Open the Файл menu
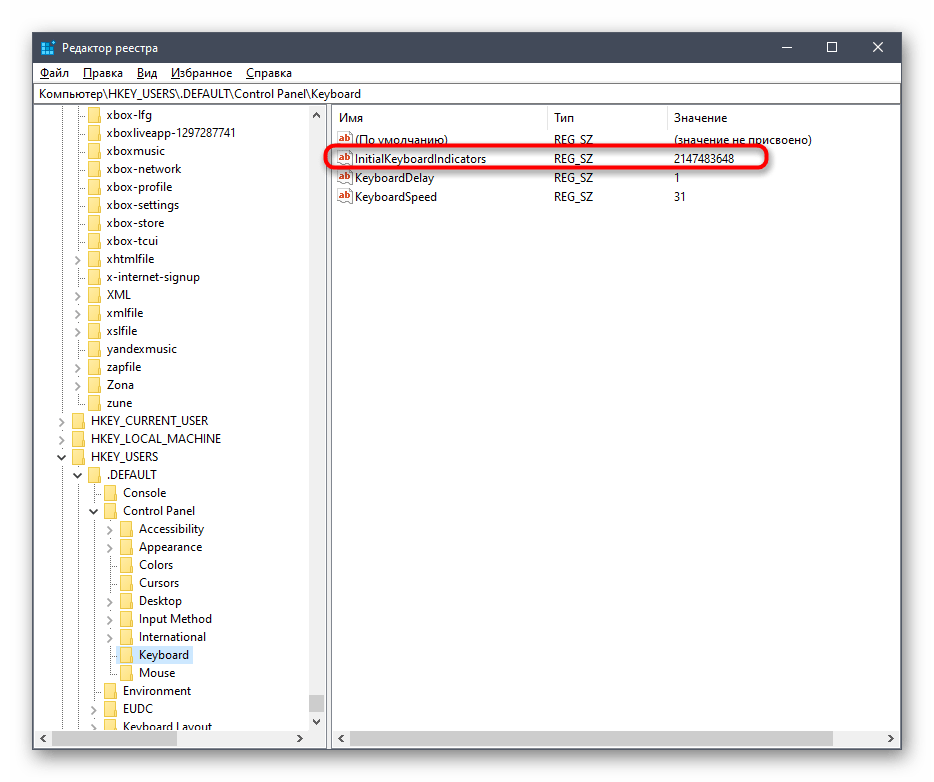Screen dimensions: 934x782 [54, 73]
